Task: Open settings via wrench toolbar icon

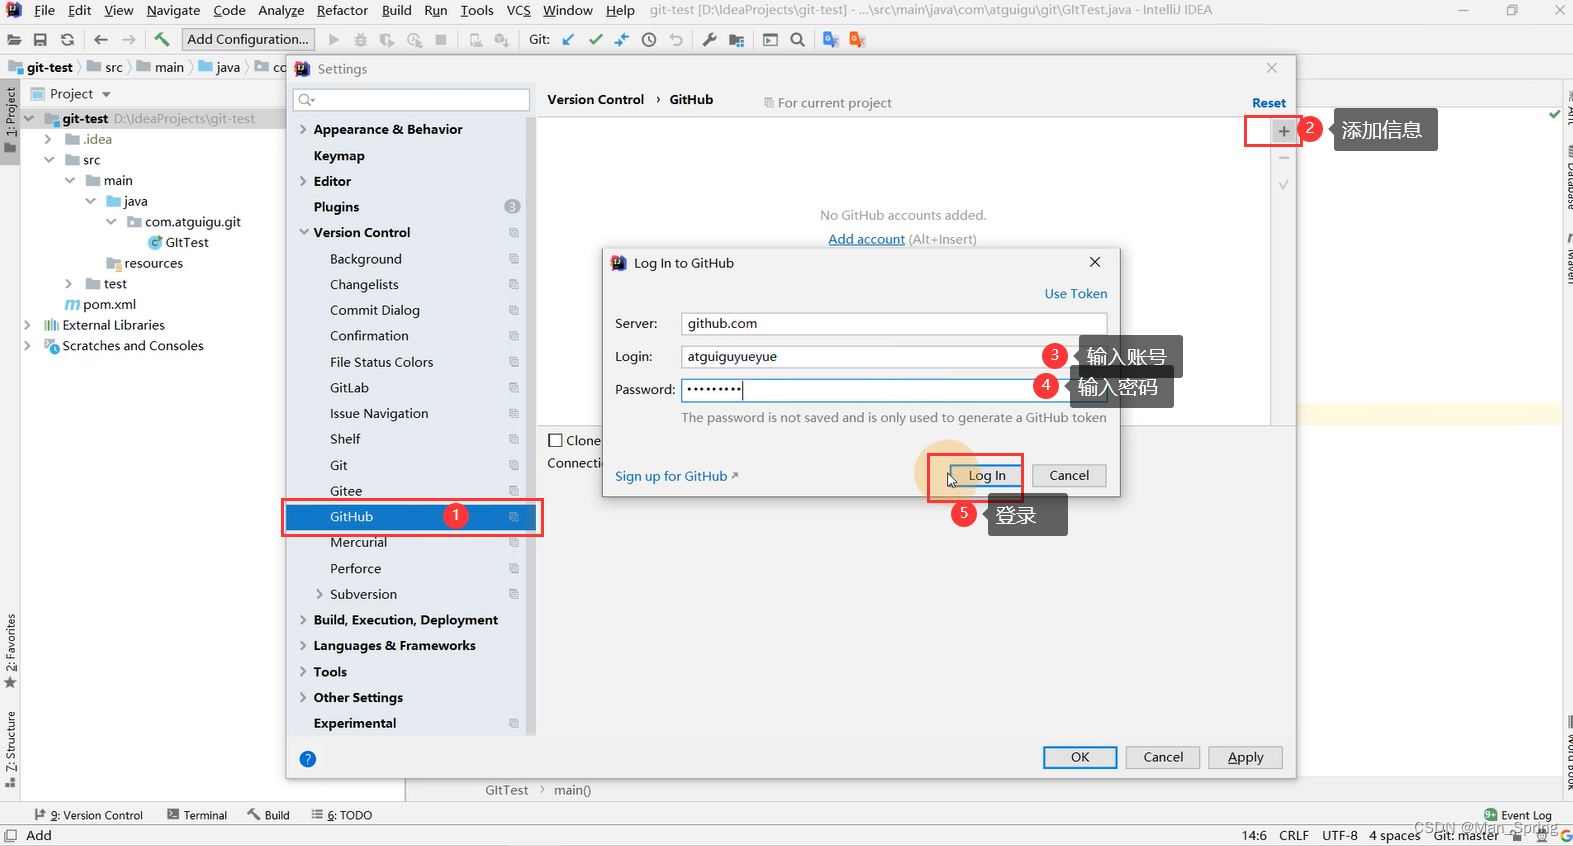Action: 709,40
